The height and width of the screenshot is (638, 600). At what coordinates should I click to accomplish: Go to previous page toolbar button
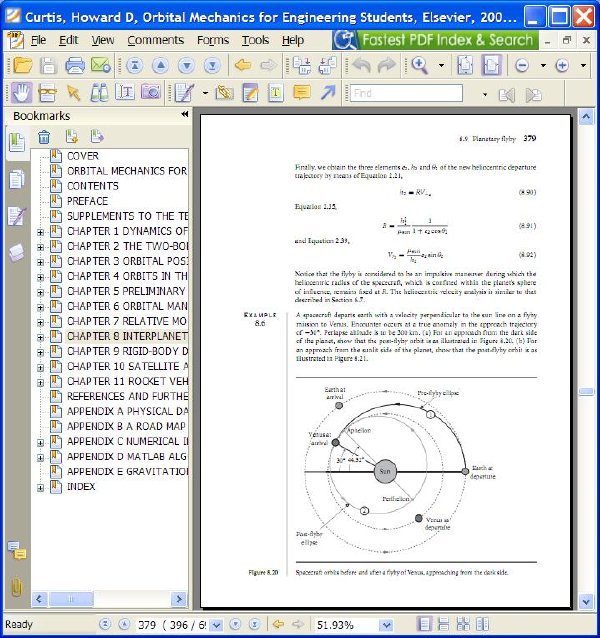click(x=160, y=66)
